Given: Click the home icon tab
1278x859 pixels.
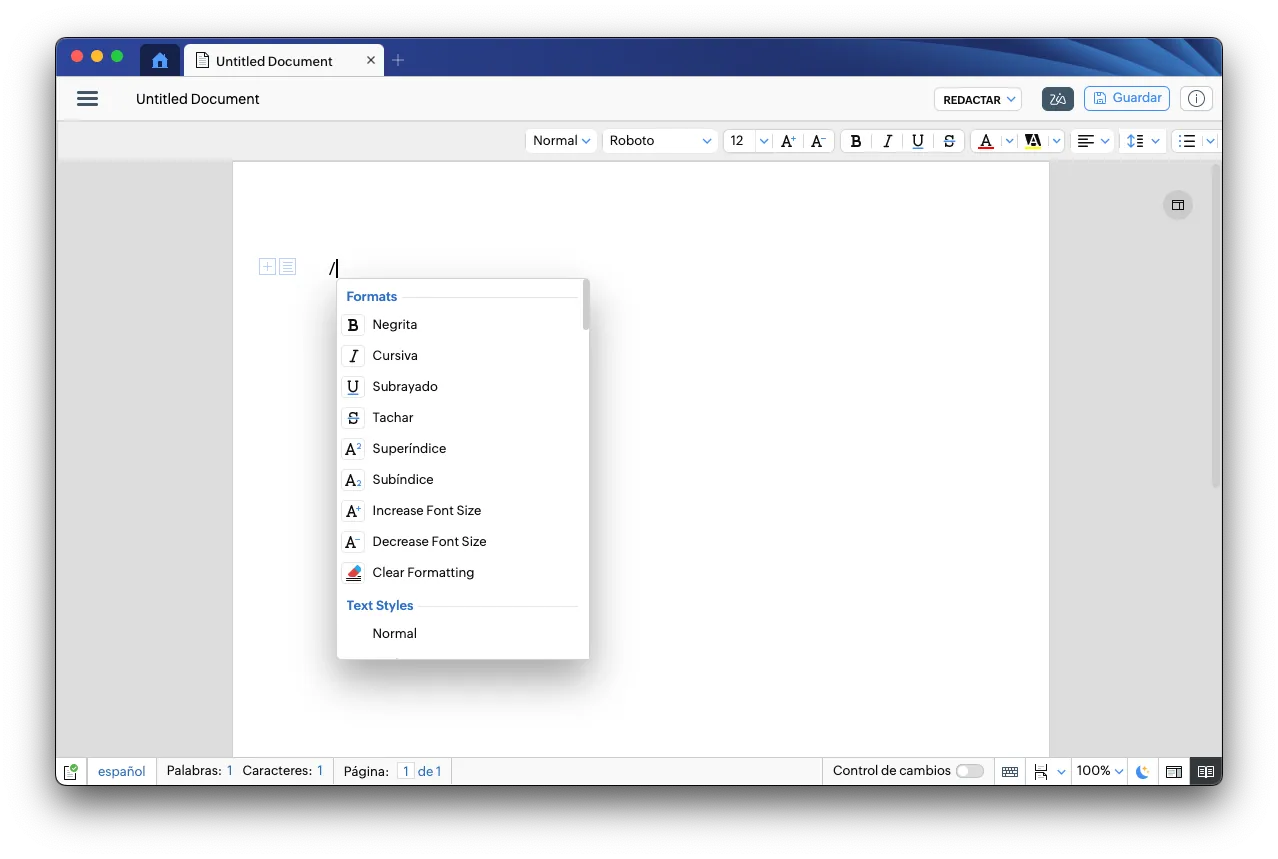Looking at the screenshot, I should click(x=160, y=61).
